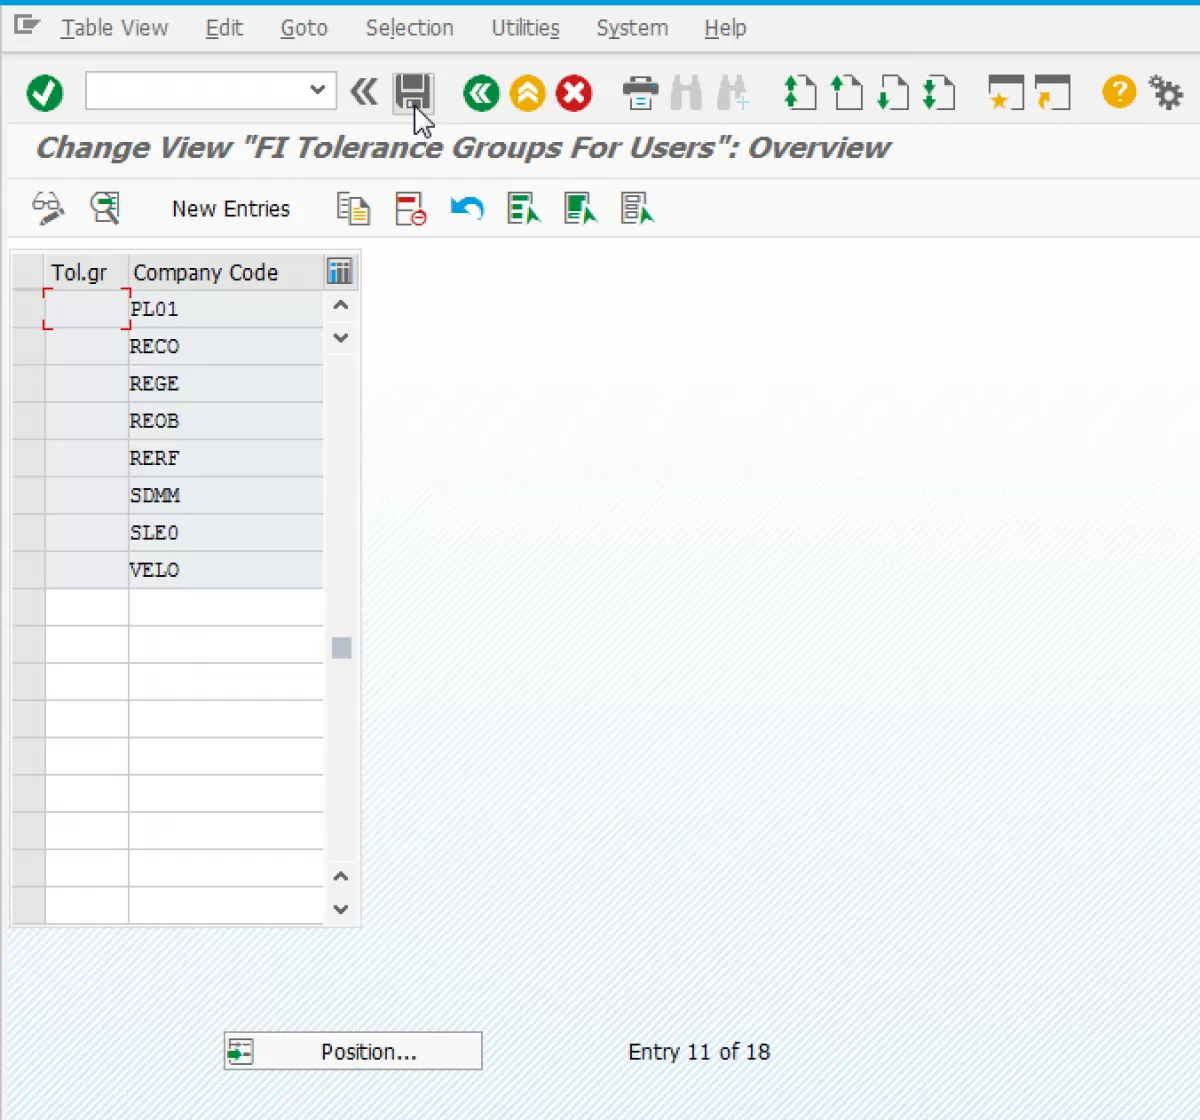Select row selector for PL01 row
The height and width of the screenshot is (1120, 1200).
pos(29,309)
